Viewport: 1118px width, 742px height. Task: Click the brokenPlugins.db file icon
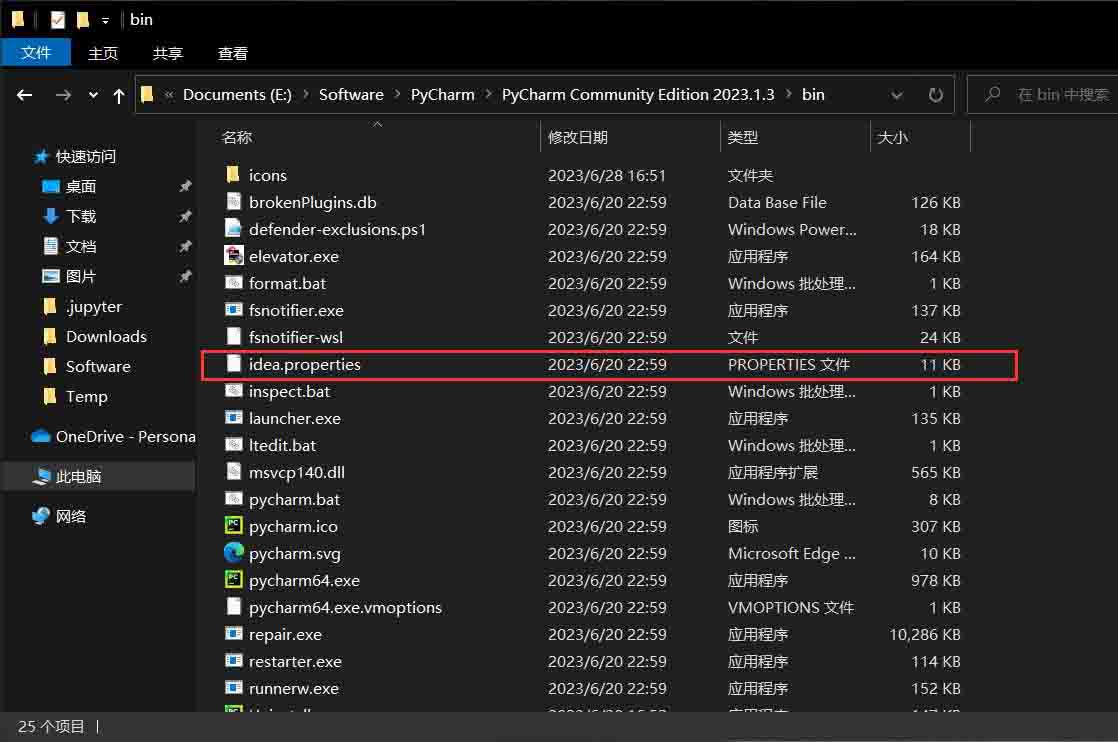coord(233,202)
